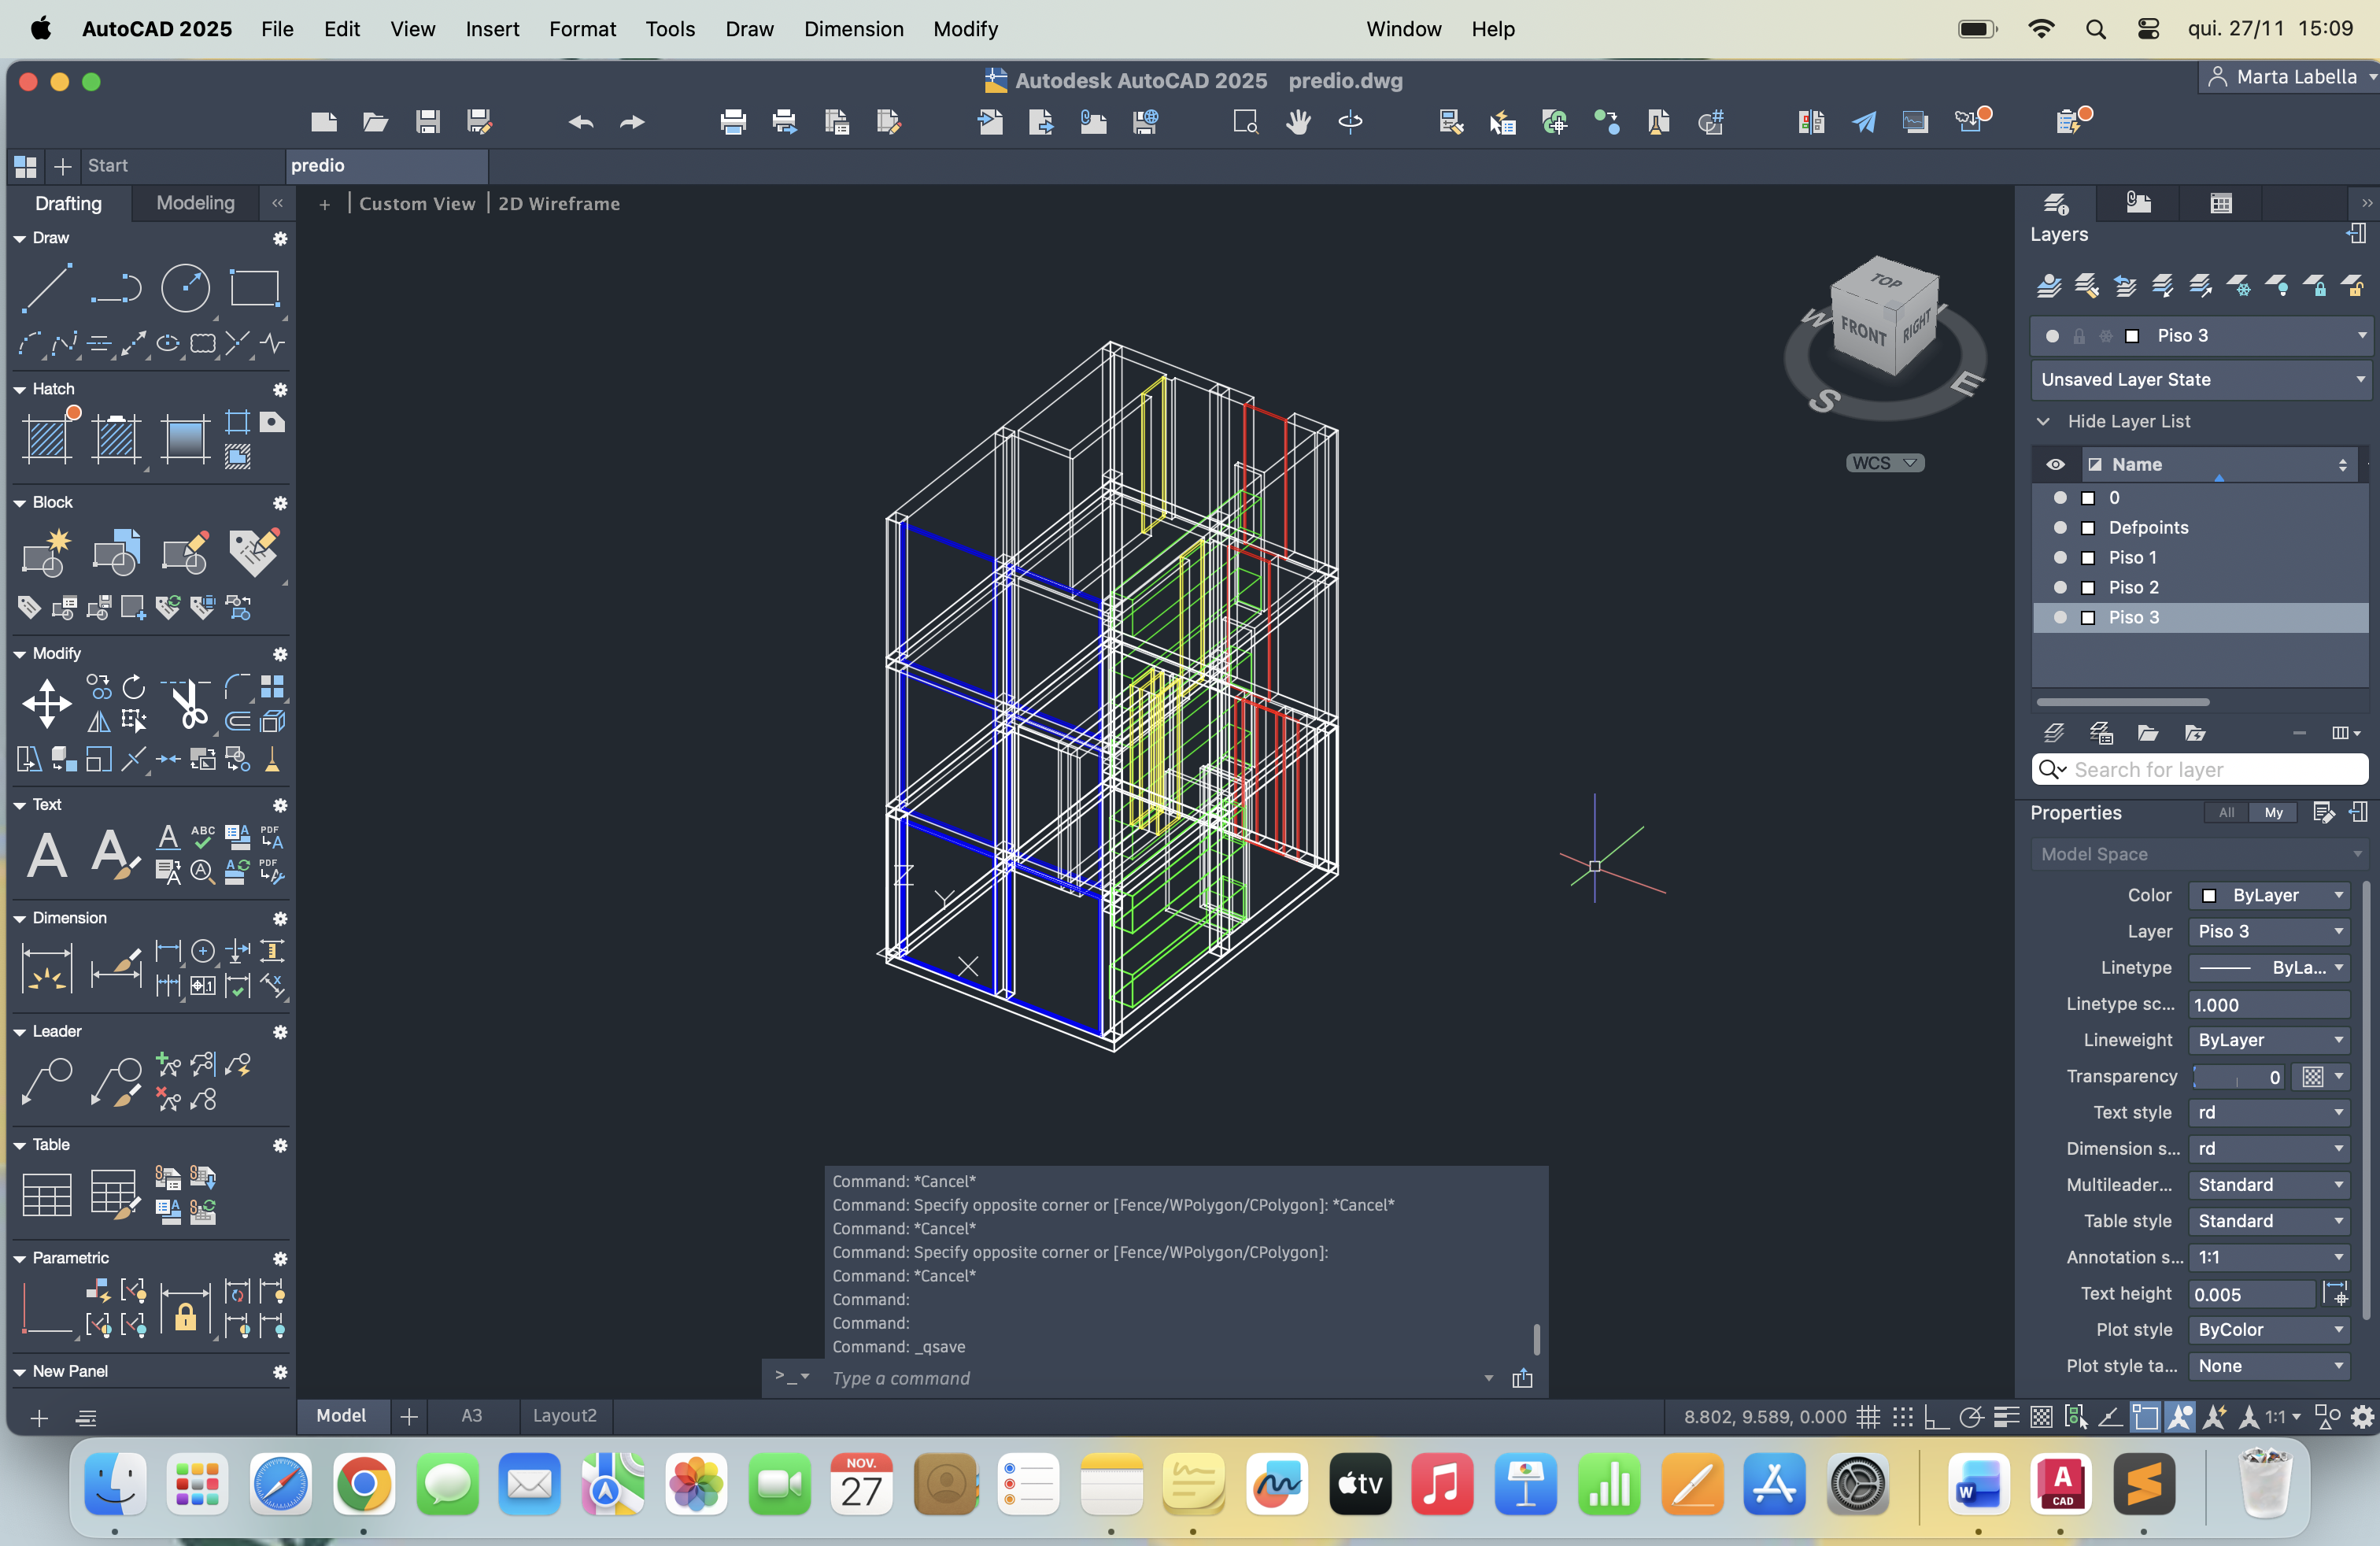Screen dimensions: 2380x1546
Task: Click the Undo arrow in toolbar
Action: (x=580, y=122)
